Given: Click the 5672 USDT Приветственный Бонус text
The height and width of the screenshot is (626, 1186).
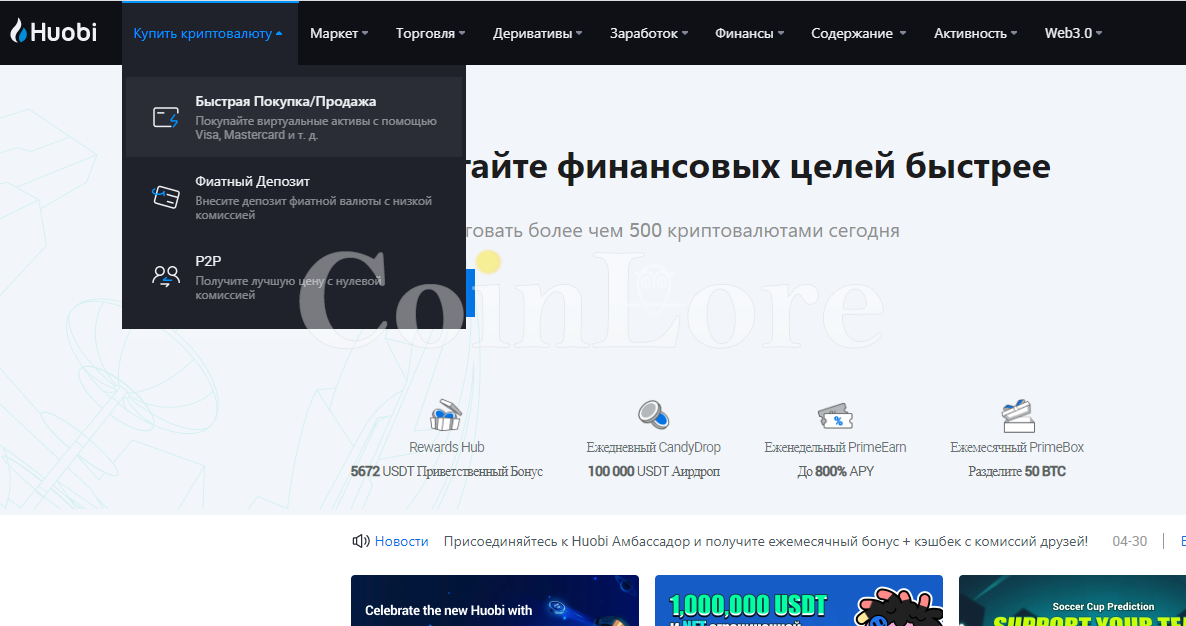Looking at the screenshot, I should (446, 472).
